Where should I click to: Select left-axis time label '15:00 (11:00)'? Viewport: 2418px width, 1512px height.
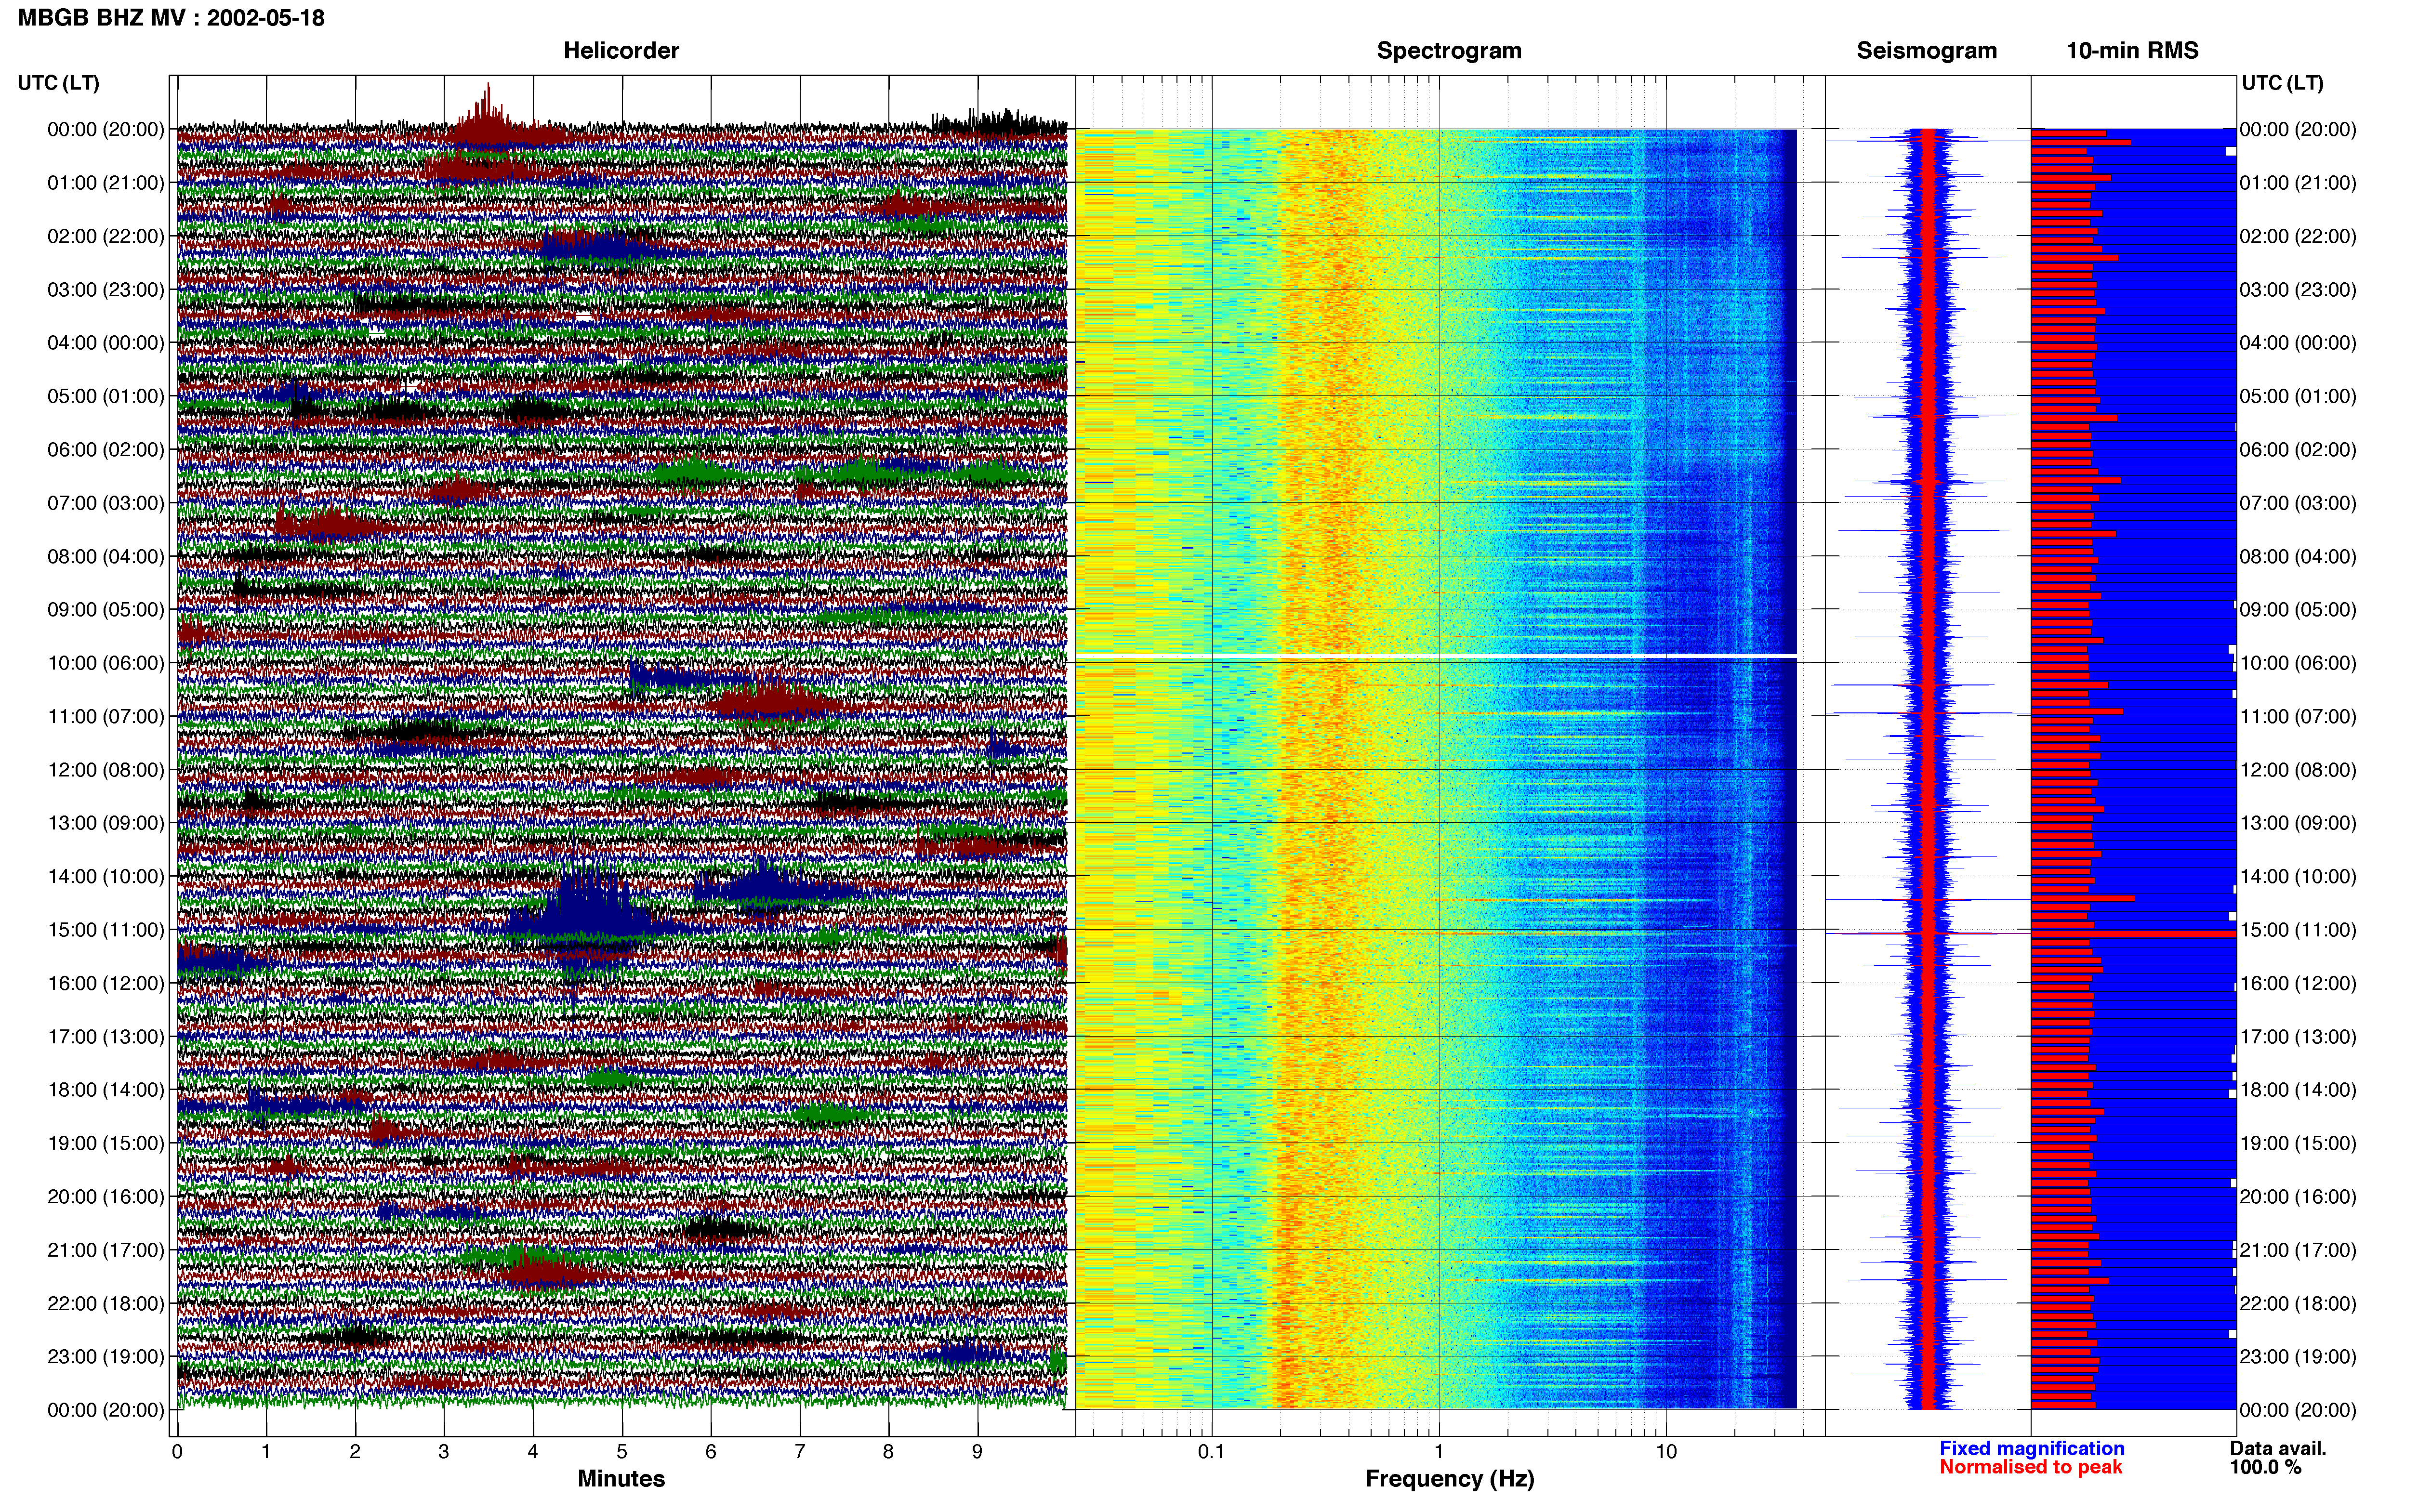[106, 930]
